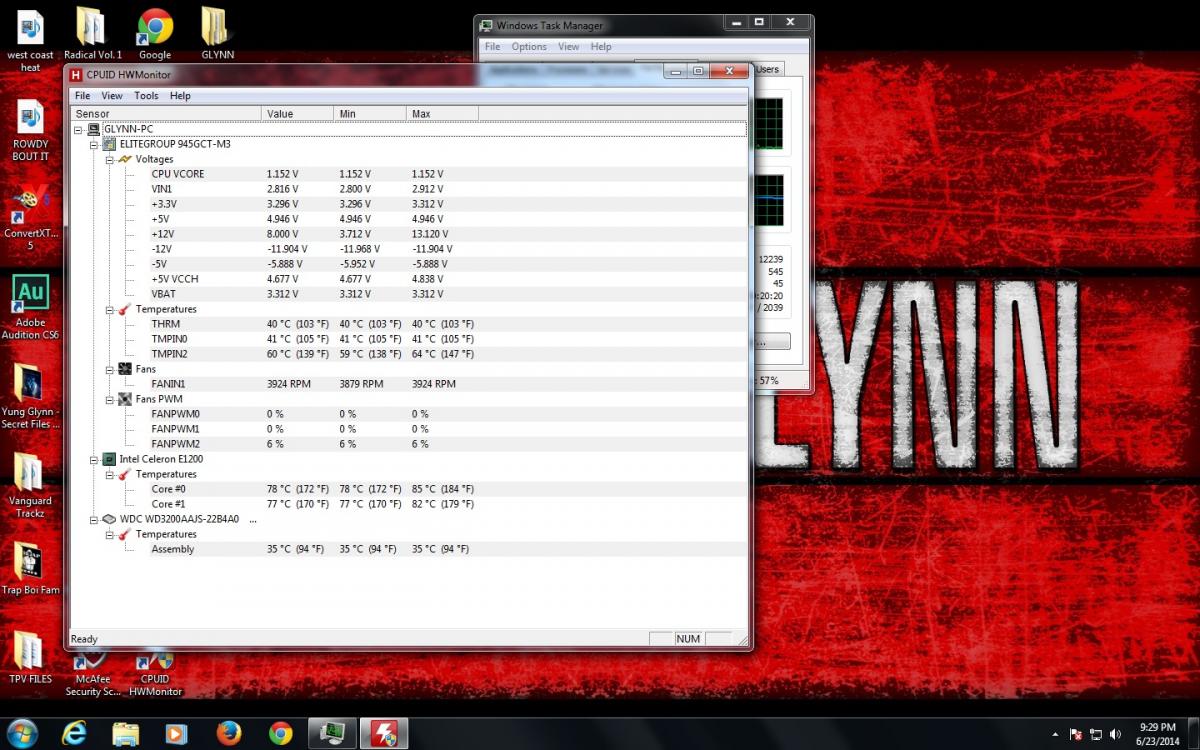This screenshot has height=750, width=1200.
Task: Open the HWMonitor Tools menu
Action: point(146,96)
